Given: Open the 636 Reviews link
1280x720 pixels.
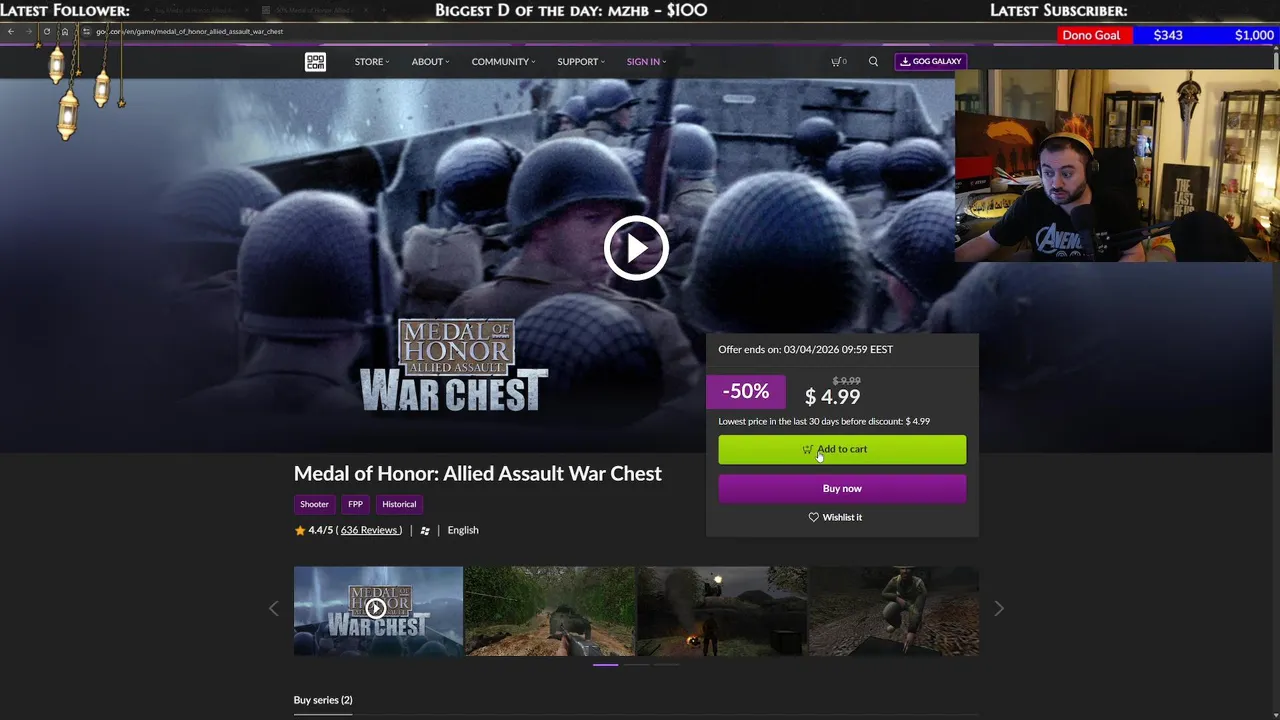Looking at the screenshot, I should click(x=369, y=530).
